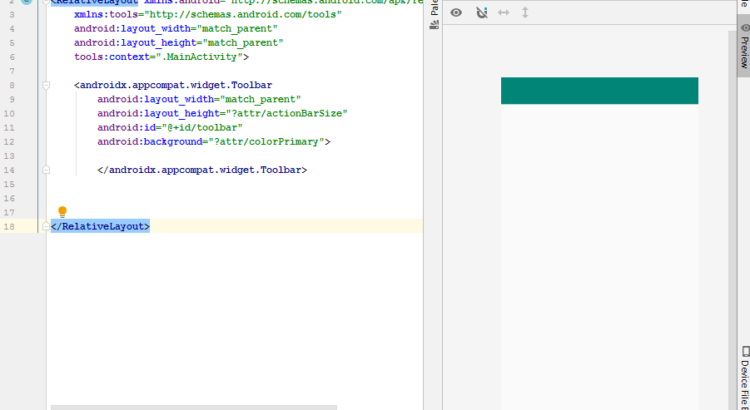Collapse the opening Toolbar tag fold marker
750x410 pixels.
pyautogui.click(x=47, y=86)
